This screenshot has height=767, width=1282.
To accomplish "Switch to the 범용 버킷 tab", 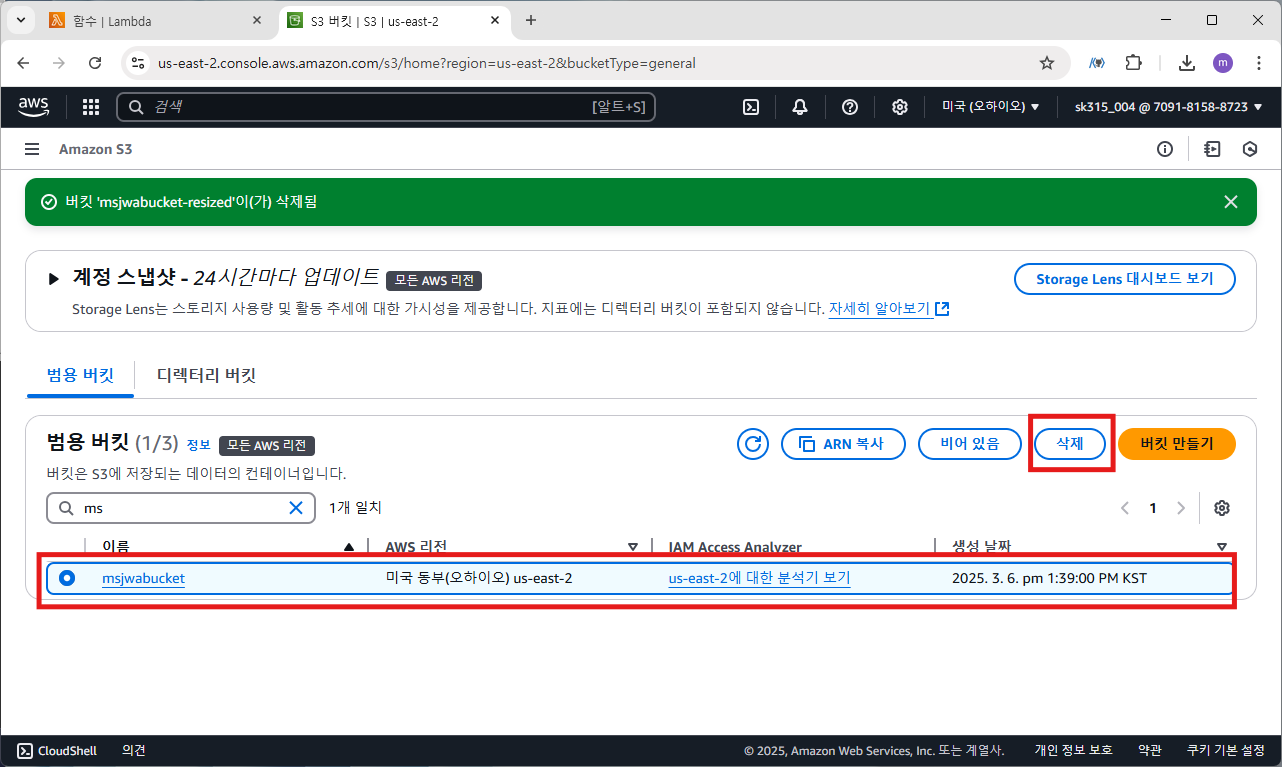I will pos(80,375).
